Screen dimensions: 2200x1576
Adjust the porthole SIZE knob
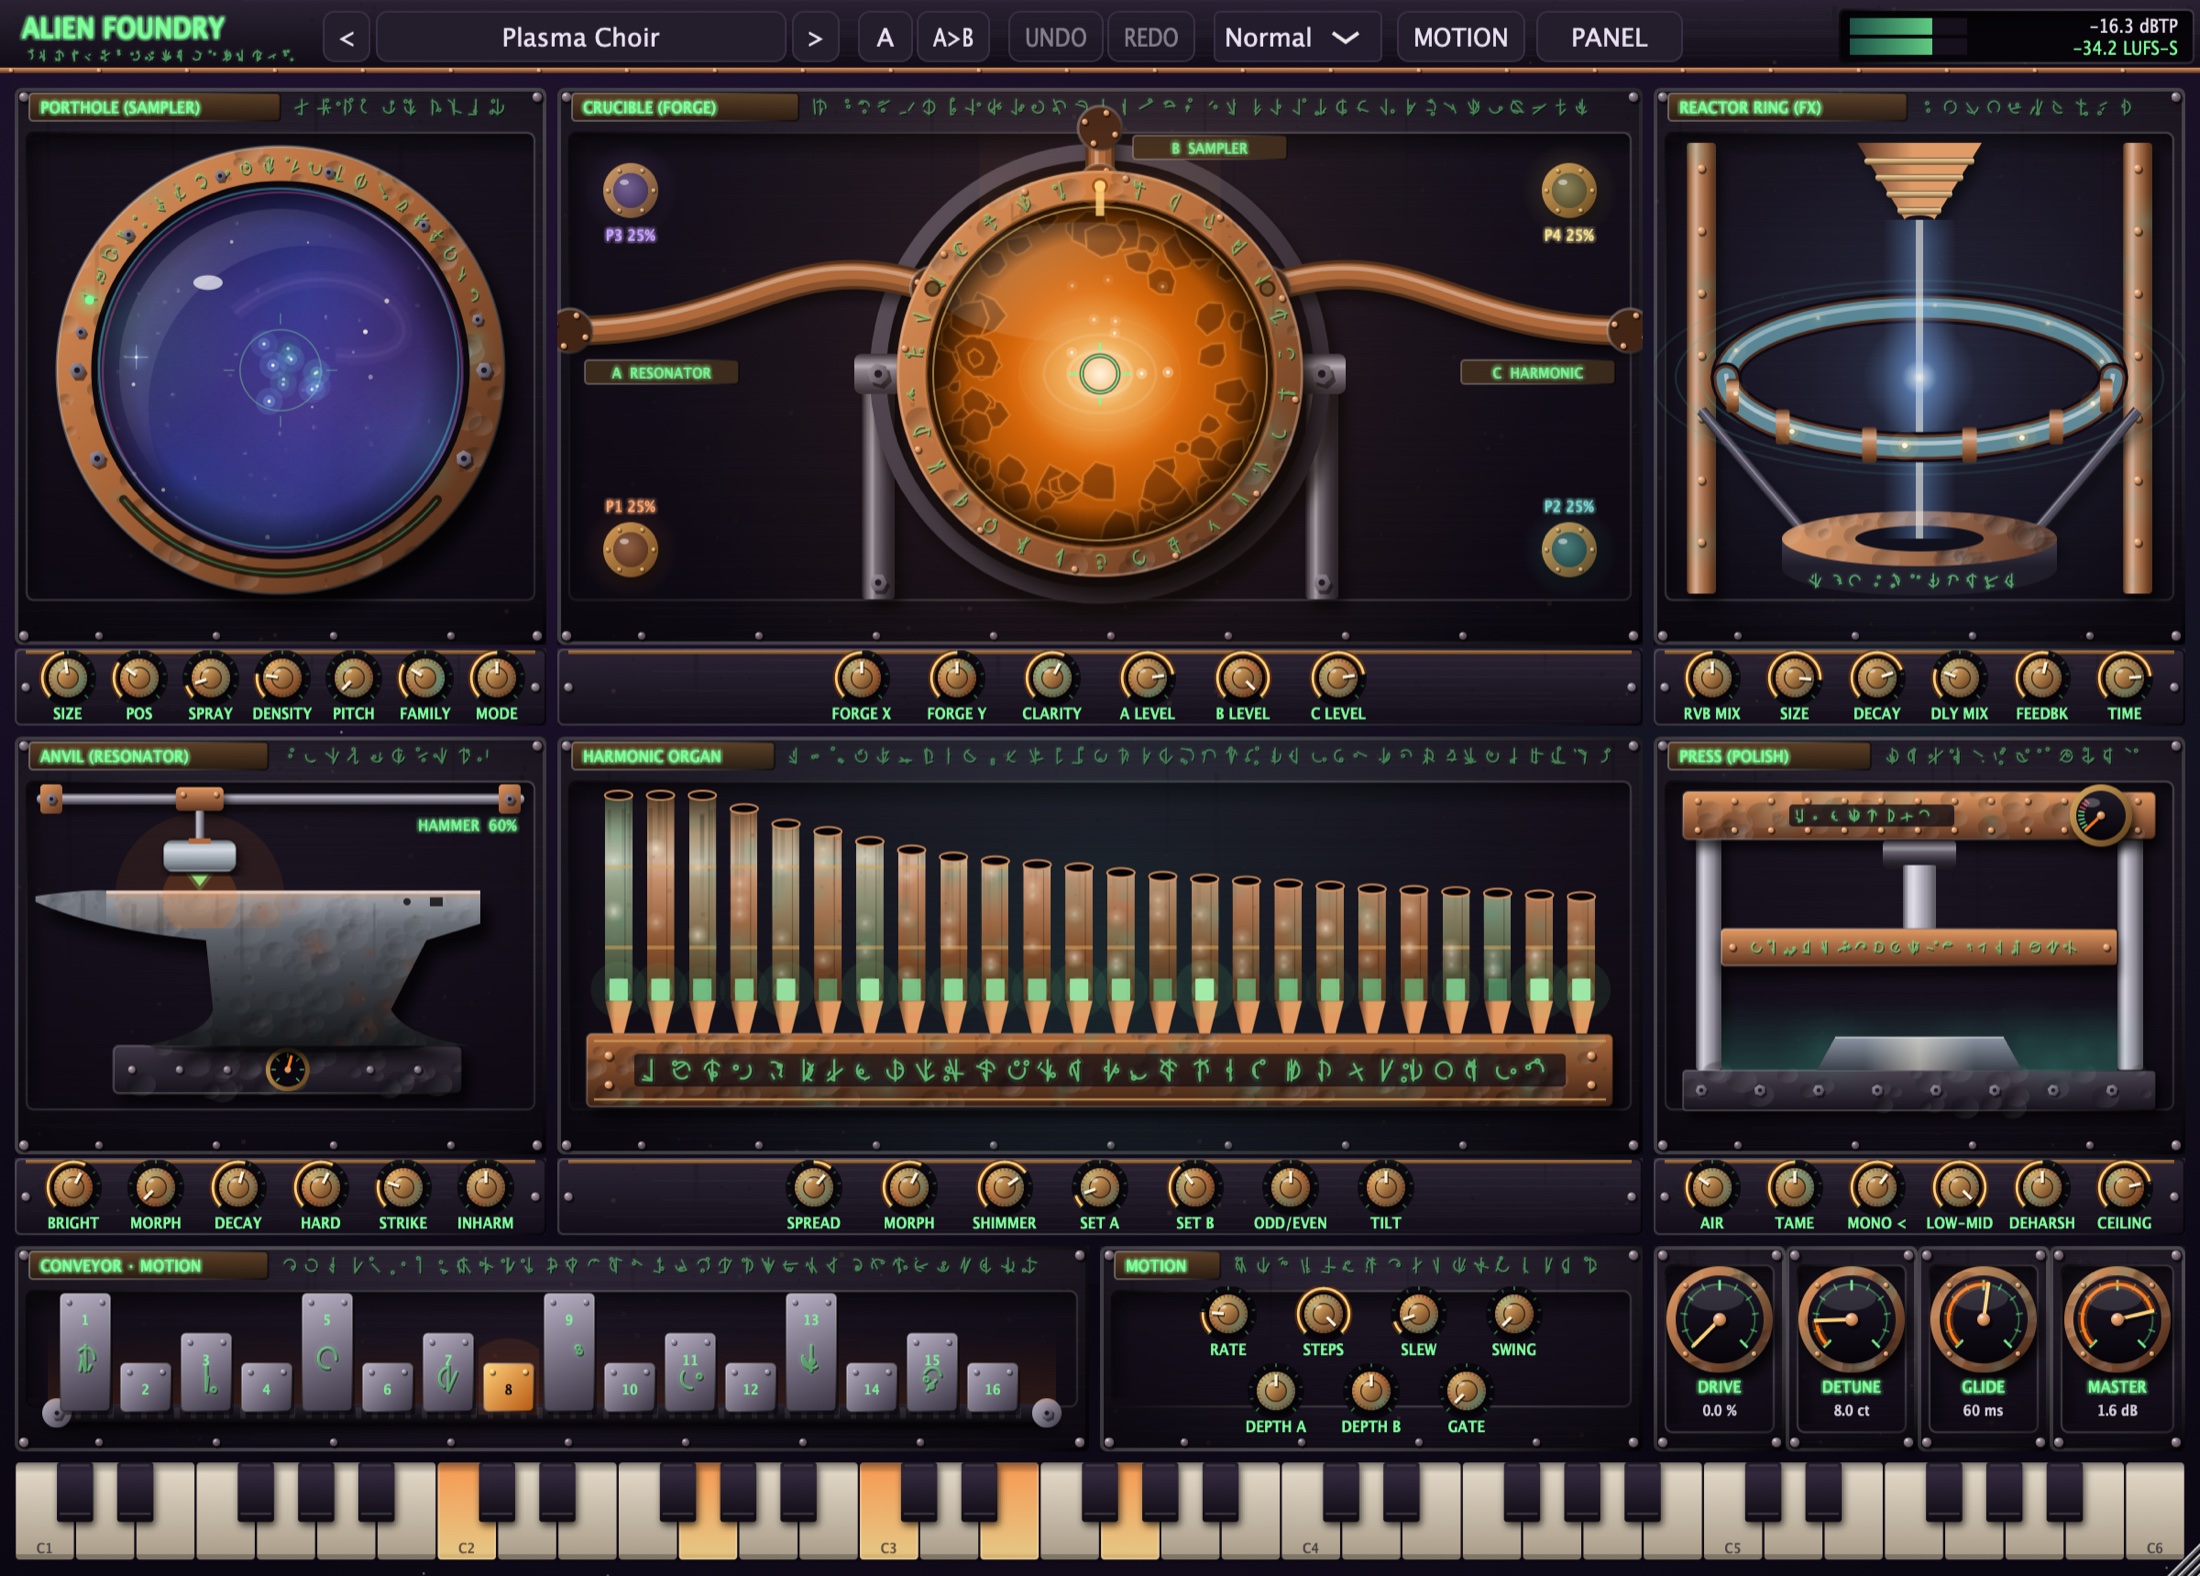click(x=67, y=678)
